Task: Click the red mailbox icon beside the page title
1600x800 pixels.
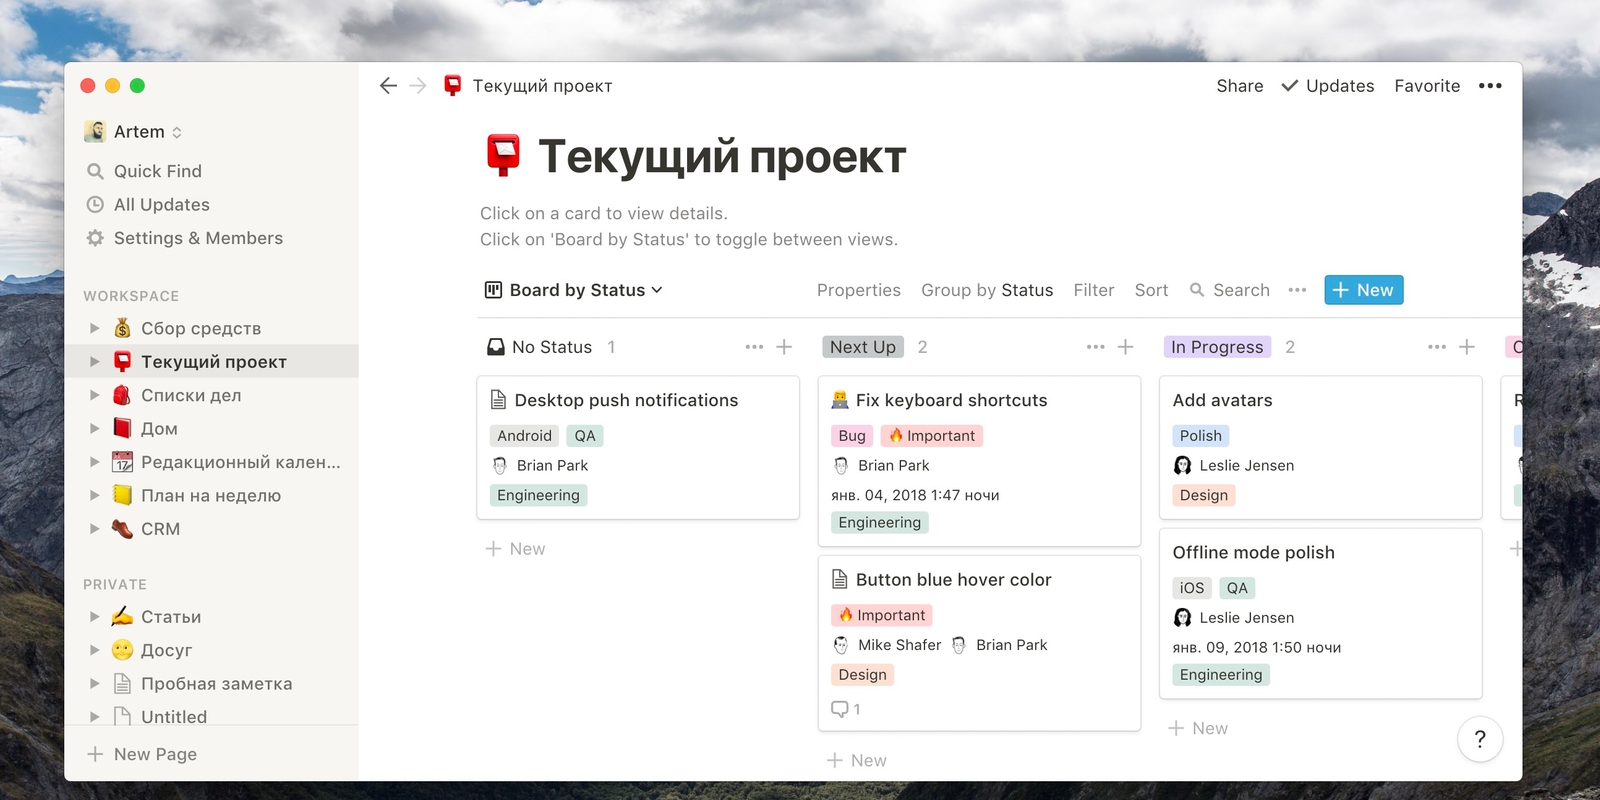Action: coord(503,156)
